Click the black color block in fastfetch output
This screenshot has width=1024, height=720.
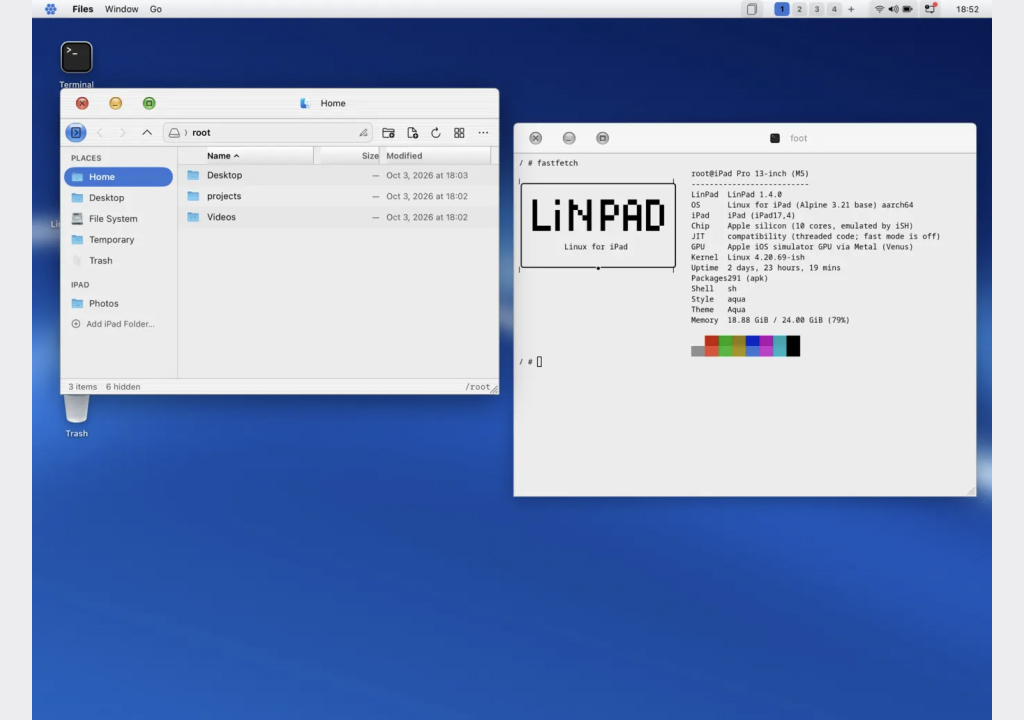793,346
